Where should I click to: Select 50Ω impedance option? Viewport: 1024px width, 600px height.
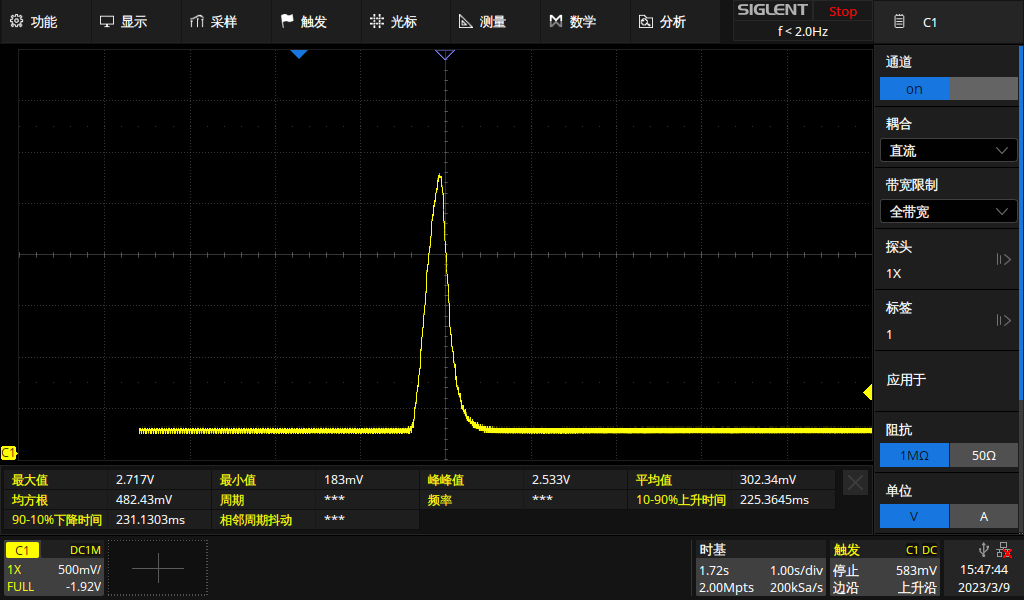(983, 455)
